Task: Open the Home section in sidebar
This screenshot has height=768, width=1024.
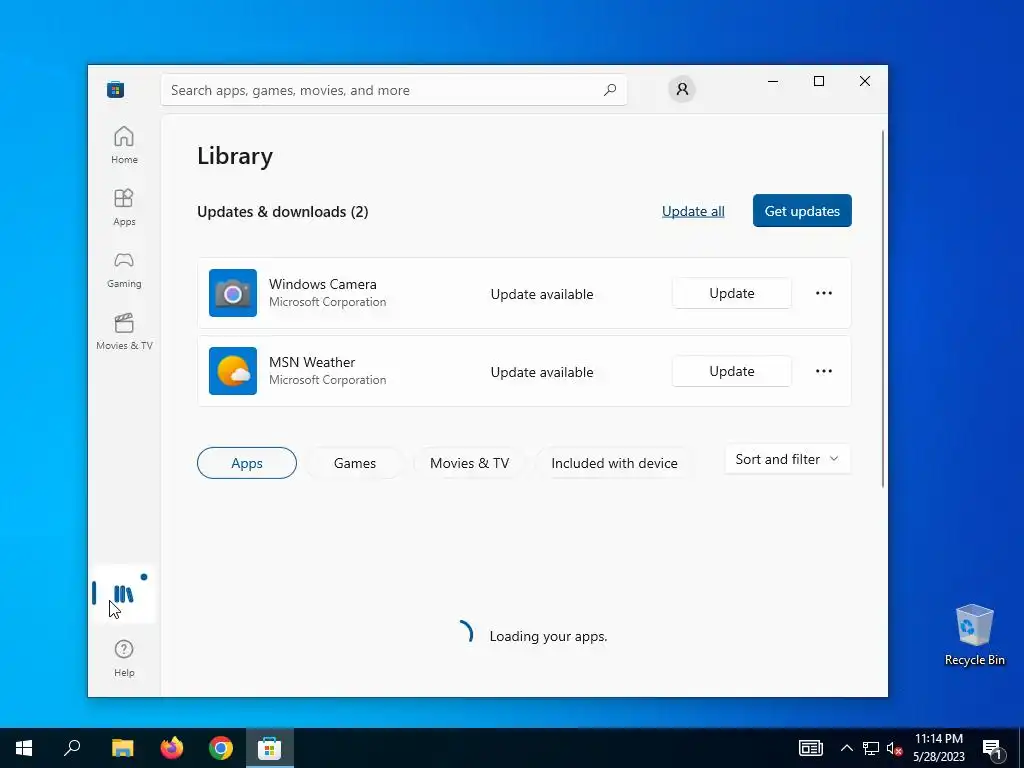Action: coord(124,145)
